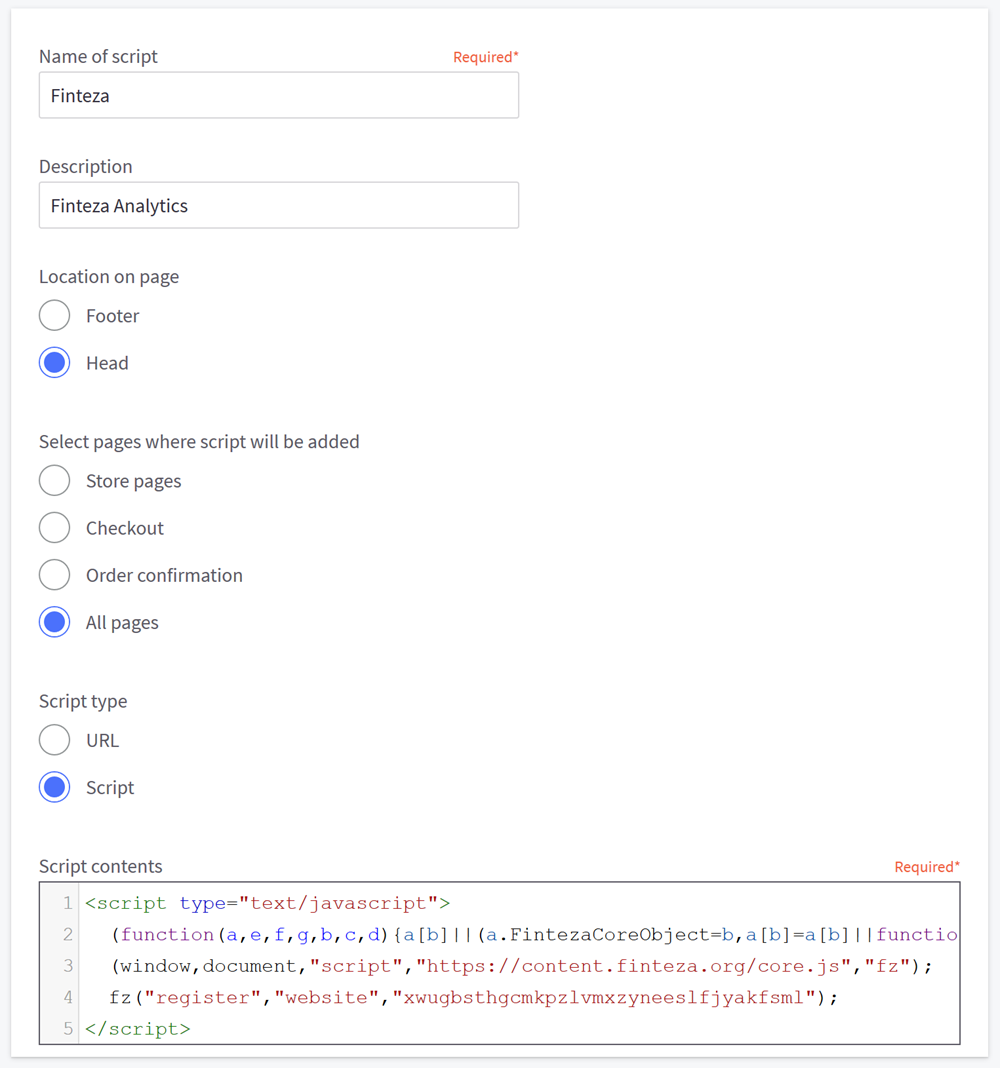Click code line 3 with core.js URL
The height and width of the screenshot is (1068, 1000).
(x=522, y=966)
